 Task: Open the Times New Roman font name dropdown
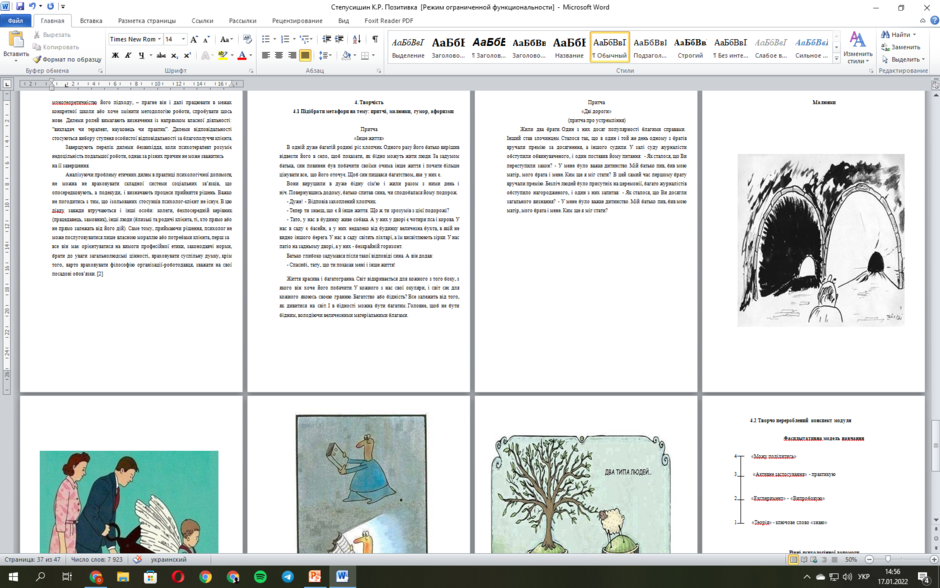(x=159, y=40)
